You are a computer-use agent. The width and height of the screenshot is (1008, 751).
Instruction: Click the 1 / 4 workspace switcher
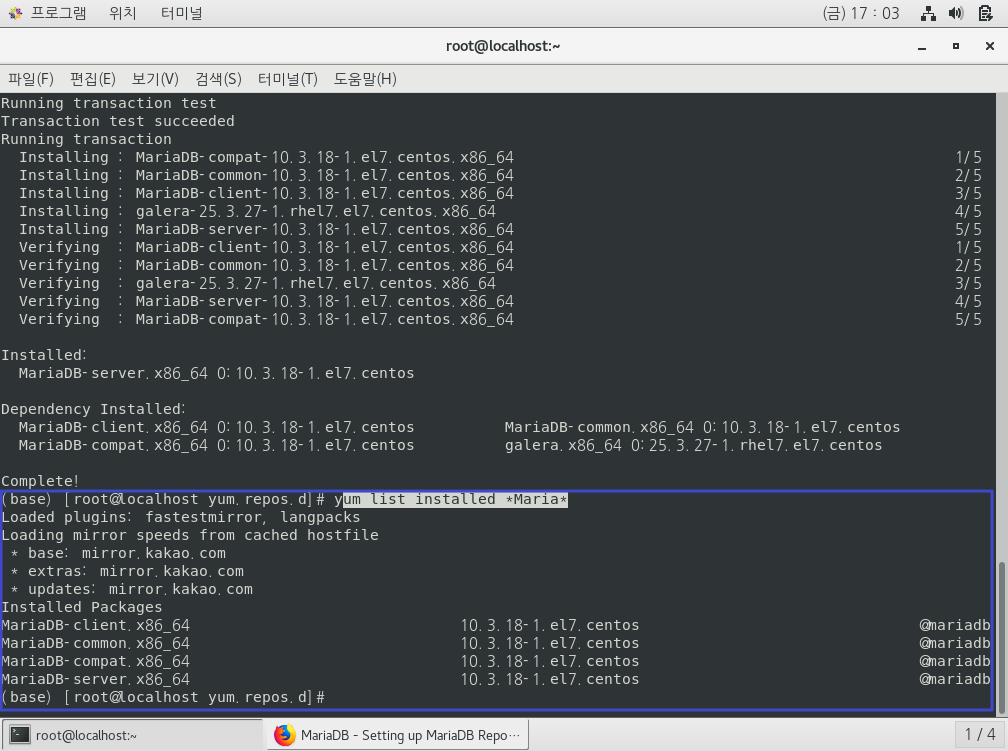[980, 734]
